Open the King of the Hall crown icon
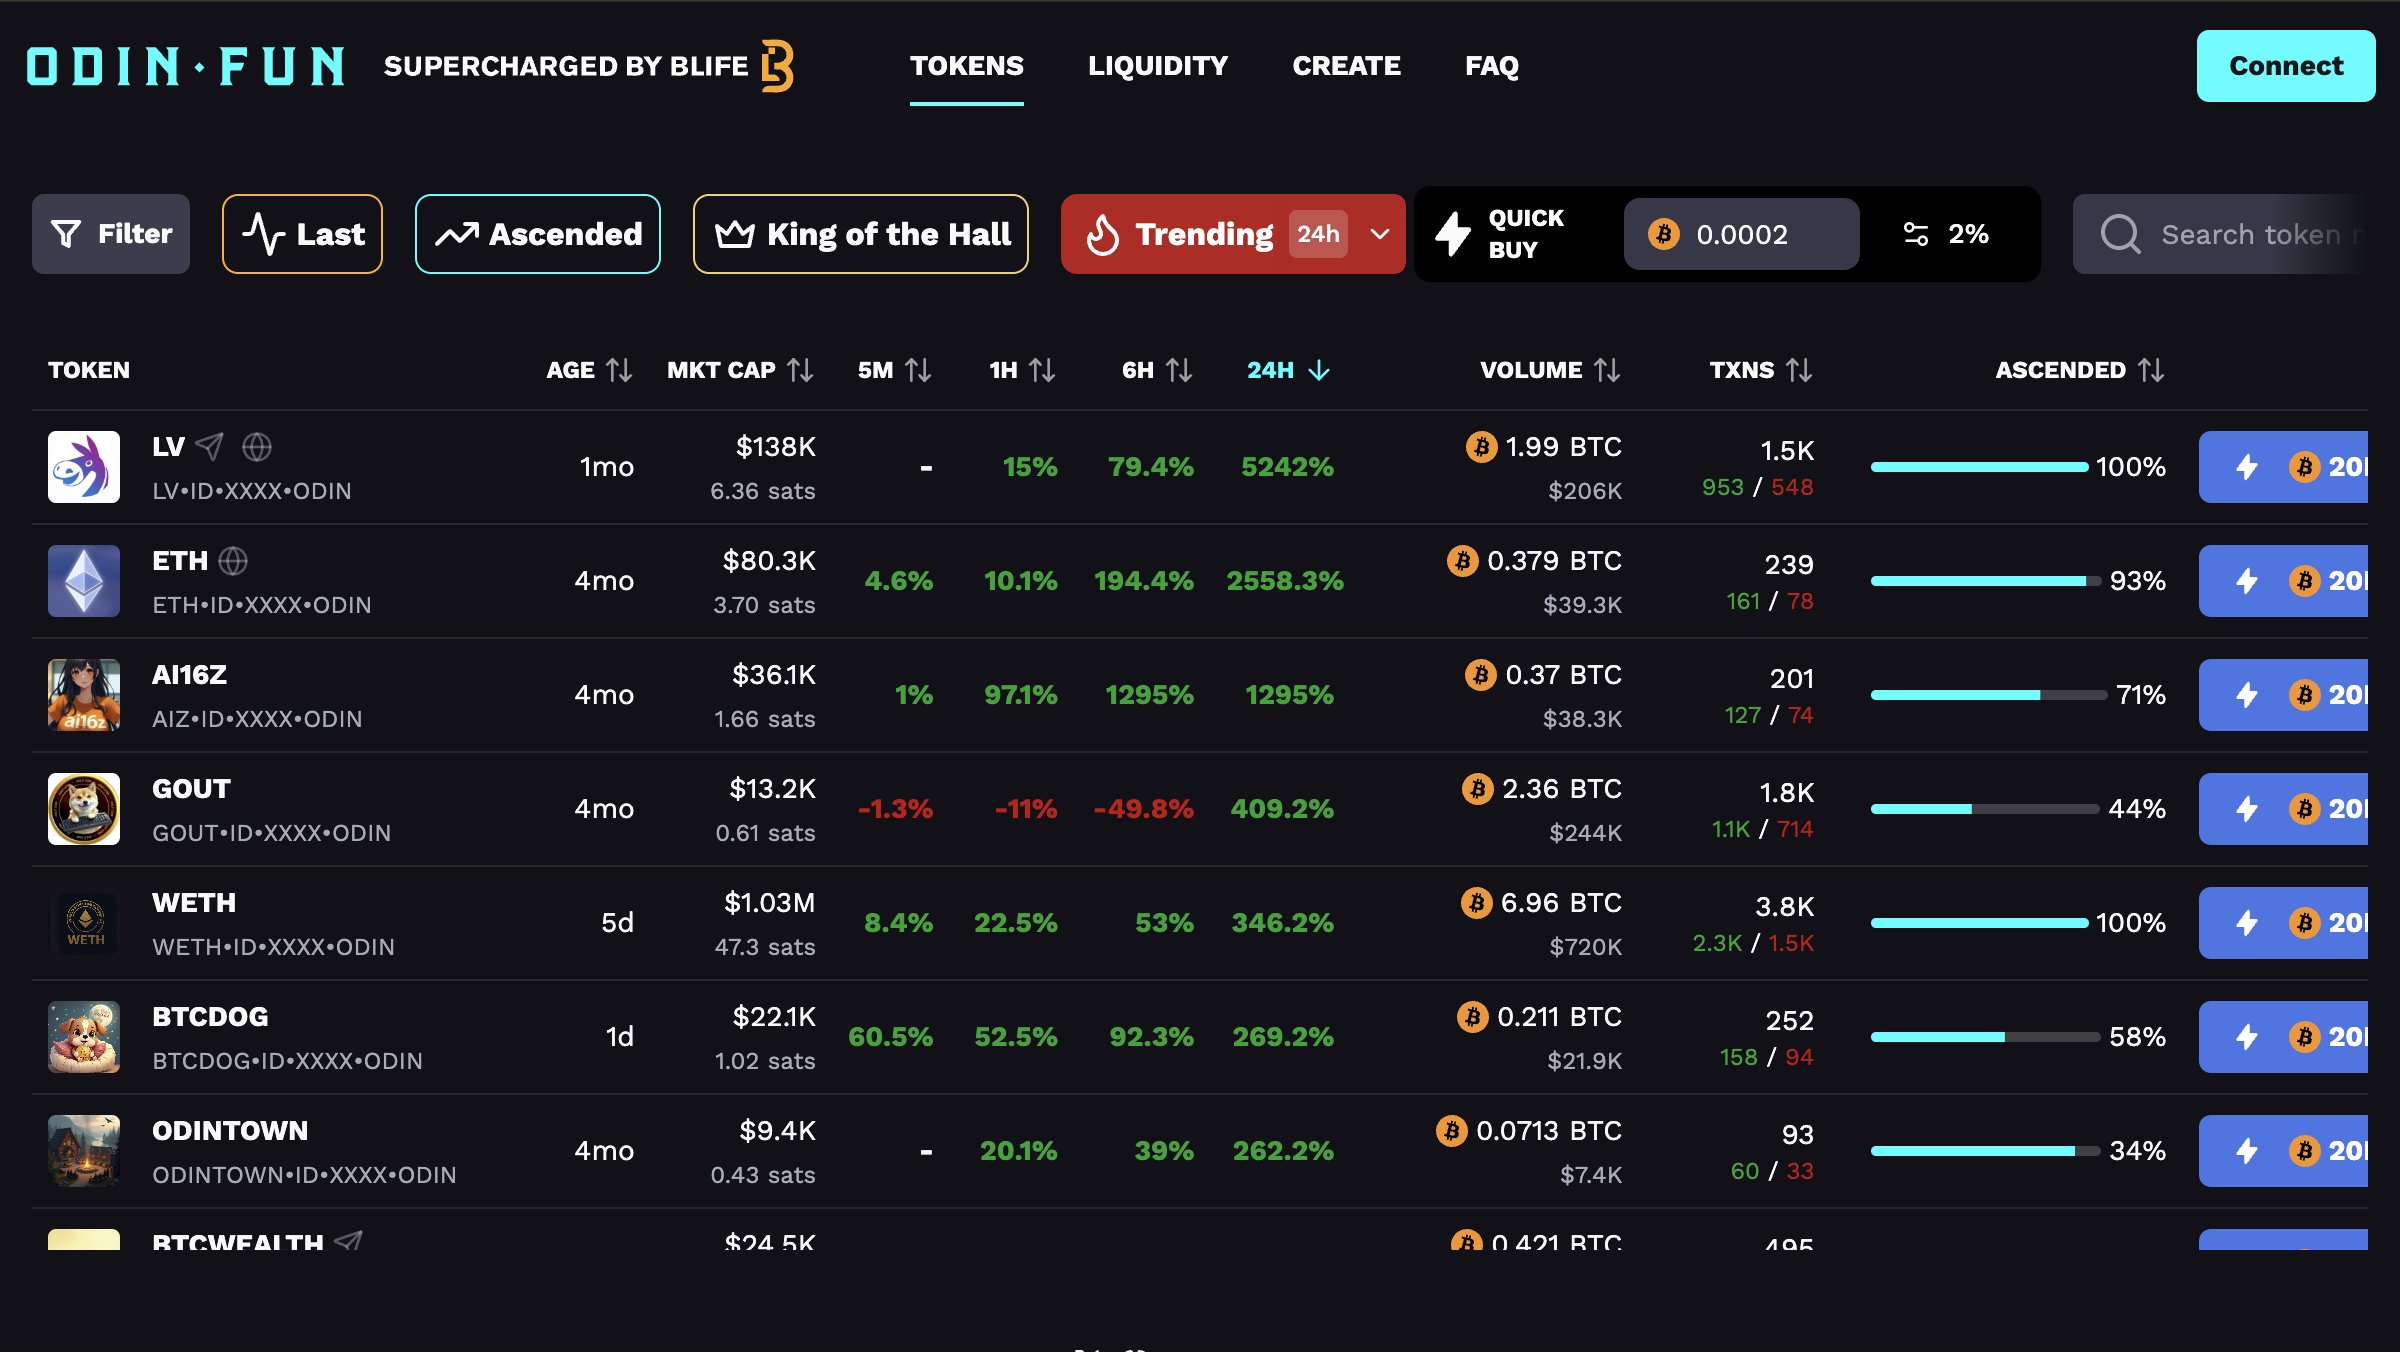Image resolution: width=2400 pixels, height=1352 pixels. click(x=735, y=233)
